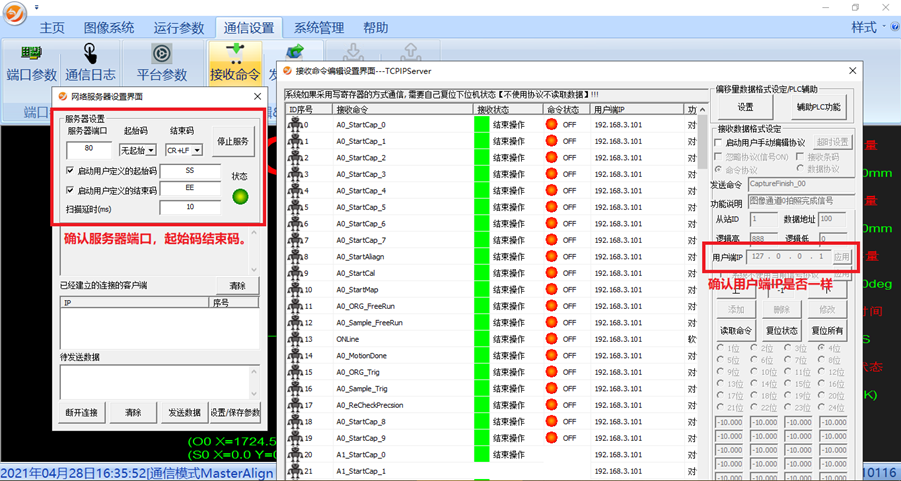
Task: Click the red OFF indicator for A0_StartCap_3
Action: click(x=551, y=174)
